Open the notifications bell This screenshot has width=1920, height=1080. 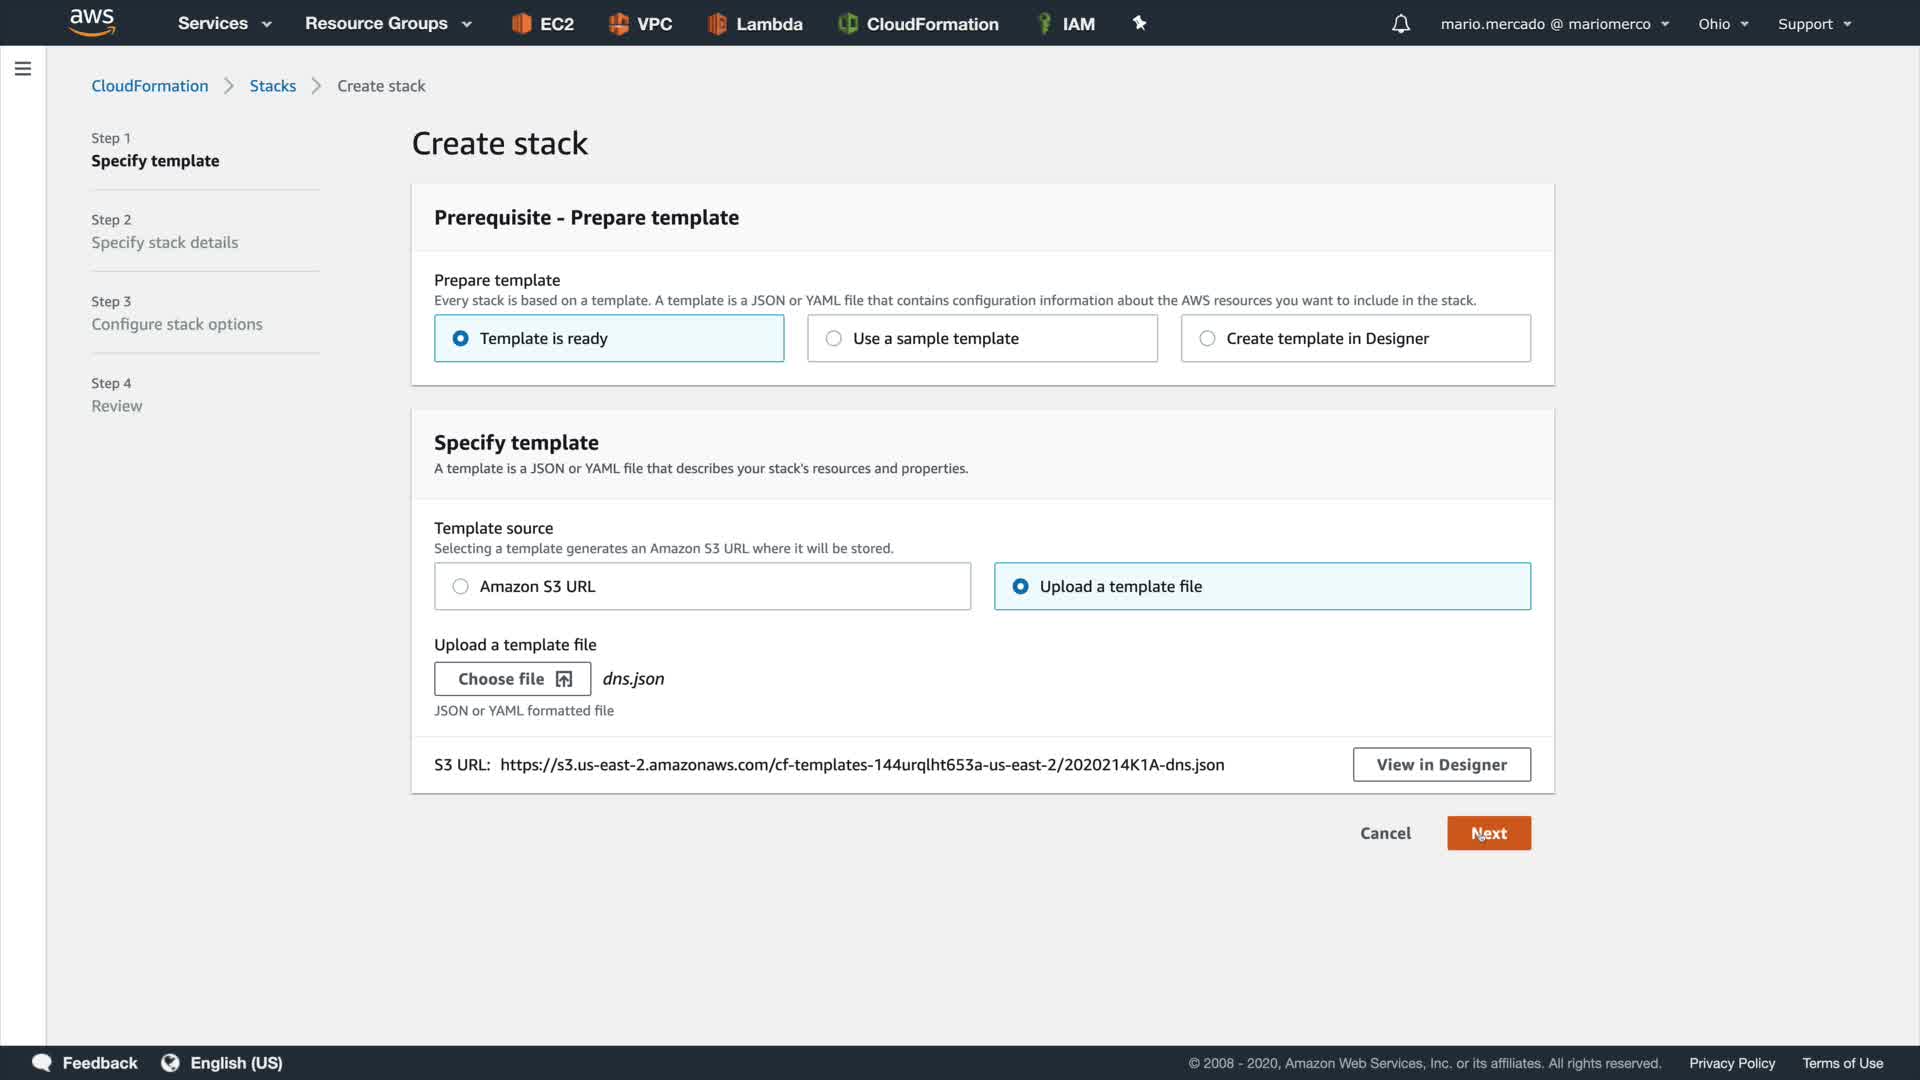click(1400, 23)
